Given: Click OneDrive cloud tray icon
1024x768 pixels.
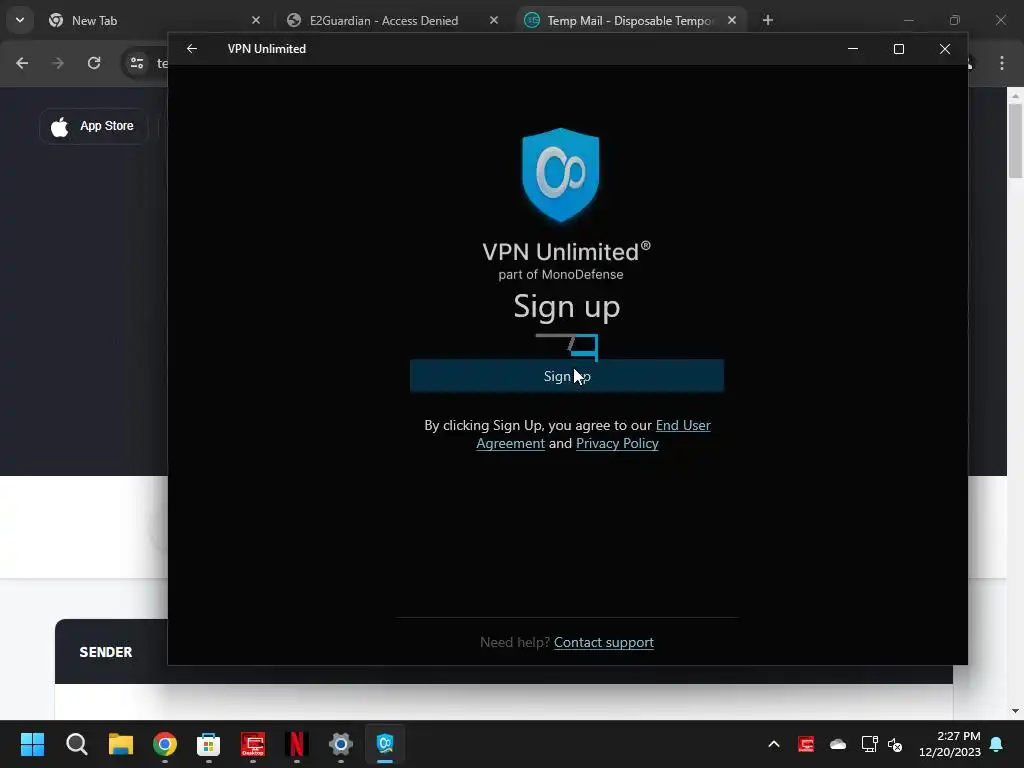Looking at the screenshot, I should pyautogui.click(x=838, y=744).
